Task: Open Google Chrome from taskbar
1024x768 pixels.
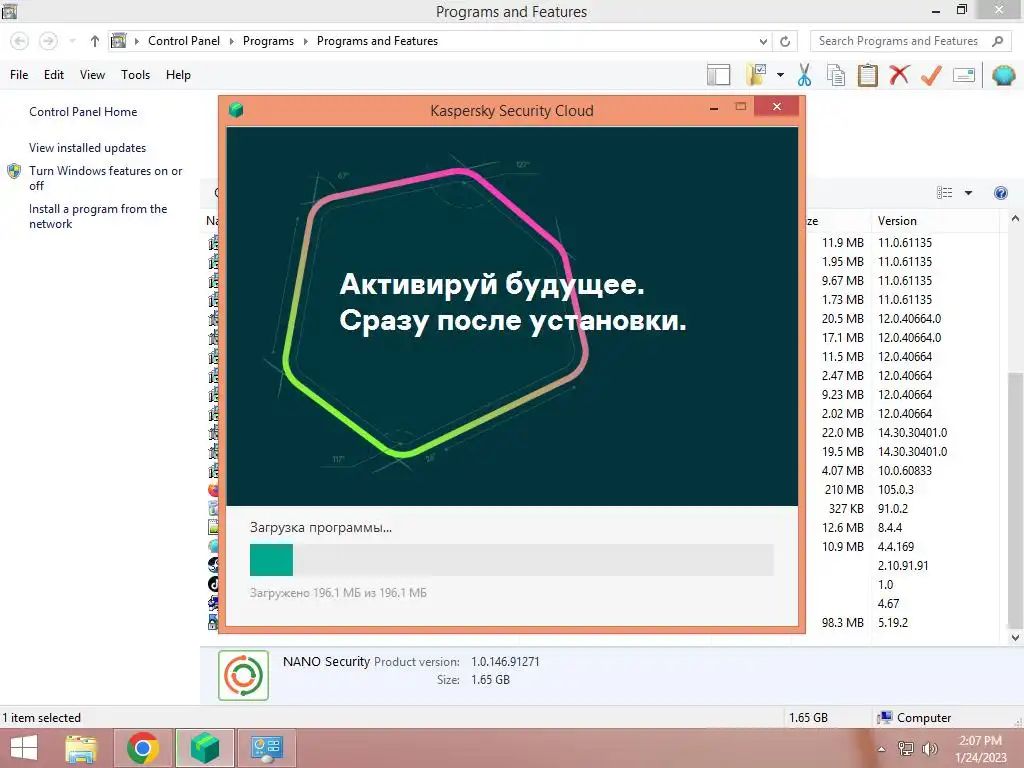Action: [x=143, y=748]
